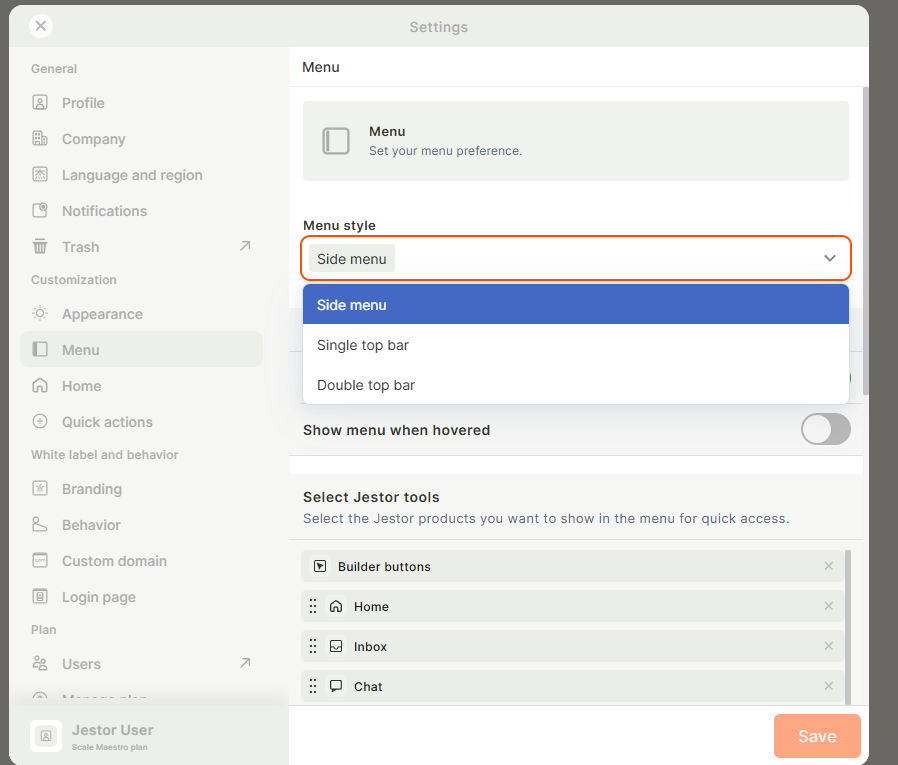Screen dimensions: 898x765
Task: Open Language and region settings
Action: [x=141, y=175]
